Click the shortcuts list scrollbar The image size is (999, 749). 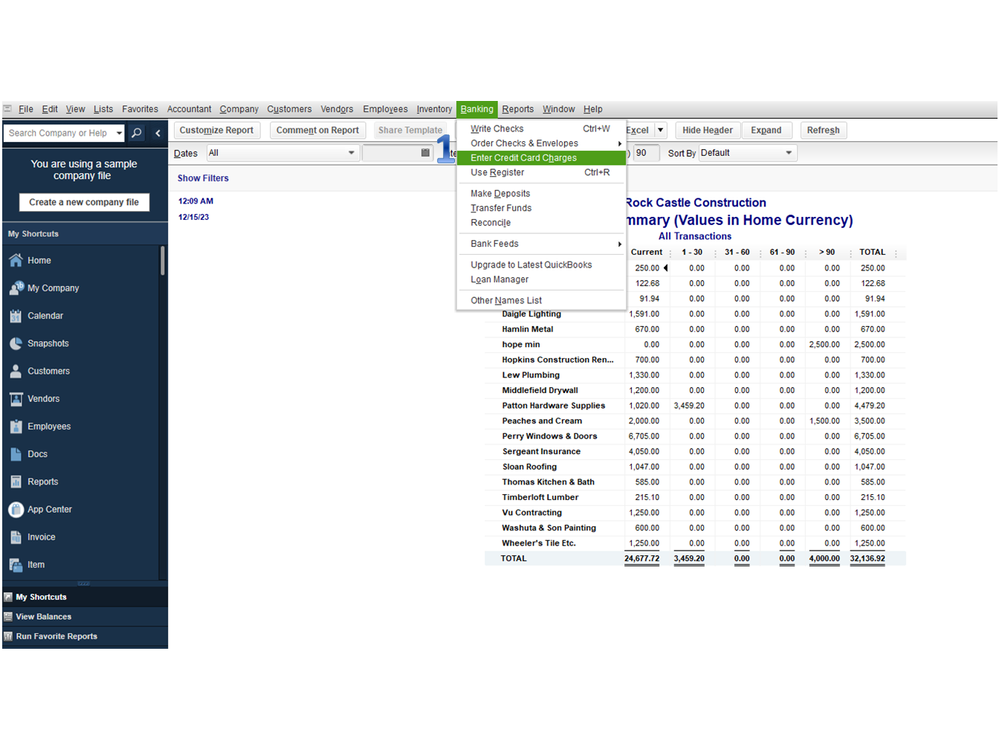pos(162,261)
